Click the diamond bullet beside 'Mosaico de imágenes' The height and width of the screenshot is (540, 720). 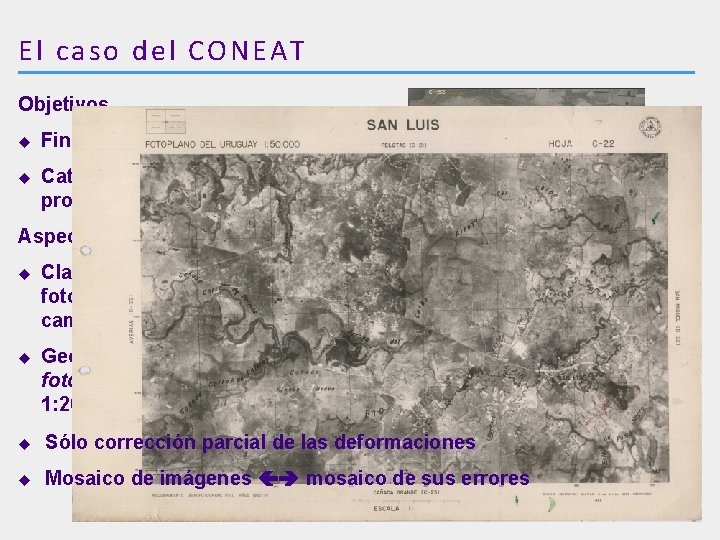pos(25,480)
